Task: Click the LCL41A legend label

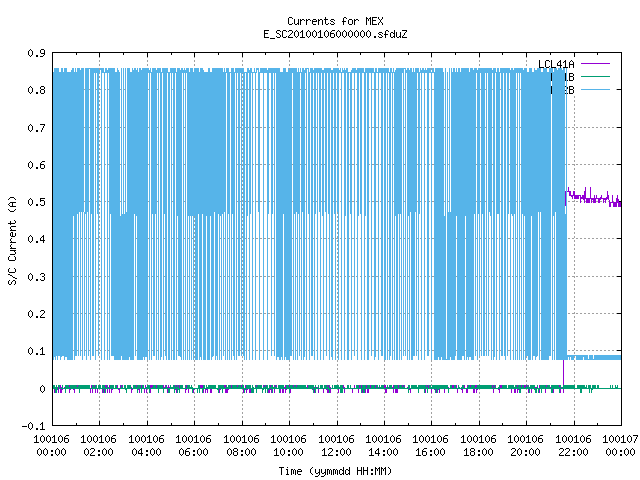Action: pos(556,64)
